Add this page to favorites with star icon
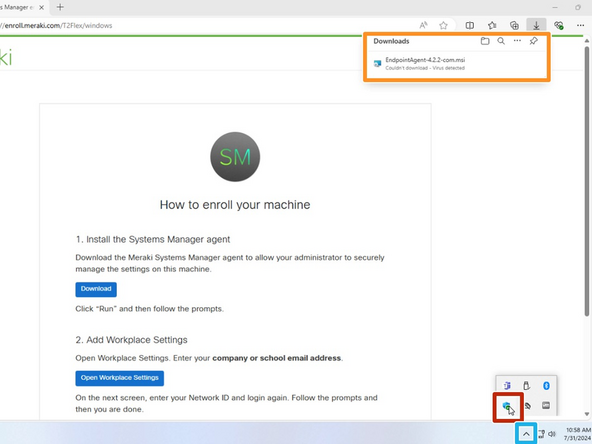Viewport: 592px width, 444px height. click(443, 25)
